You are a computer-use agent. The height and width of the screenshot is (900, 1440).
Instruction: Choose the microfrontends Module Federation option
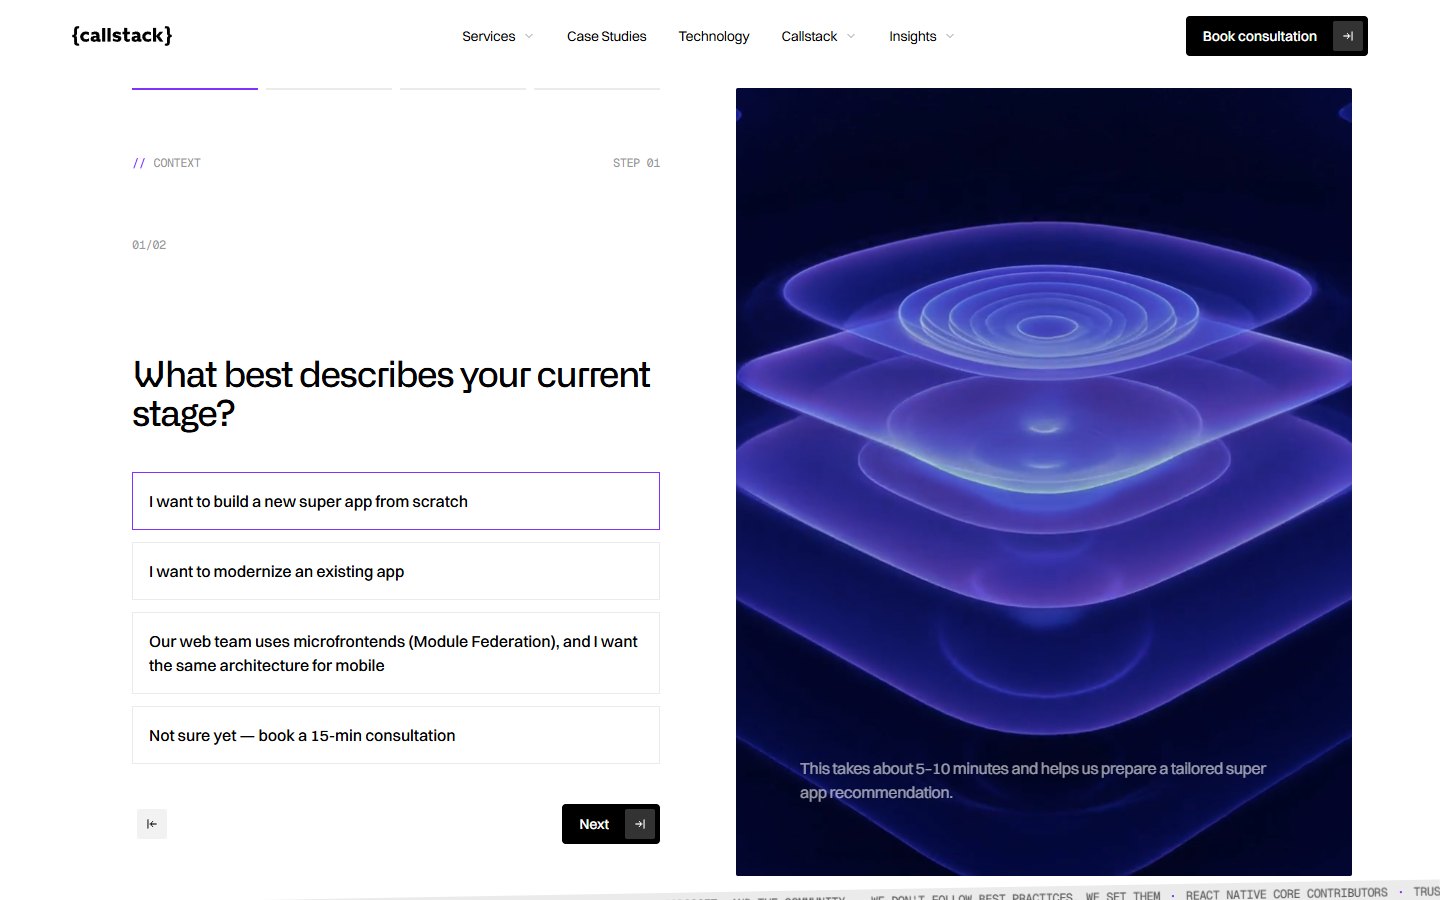(396, 653)
